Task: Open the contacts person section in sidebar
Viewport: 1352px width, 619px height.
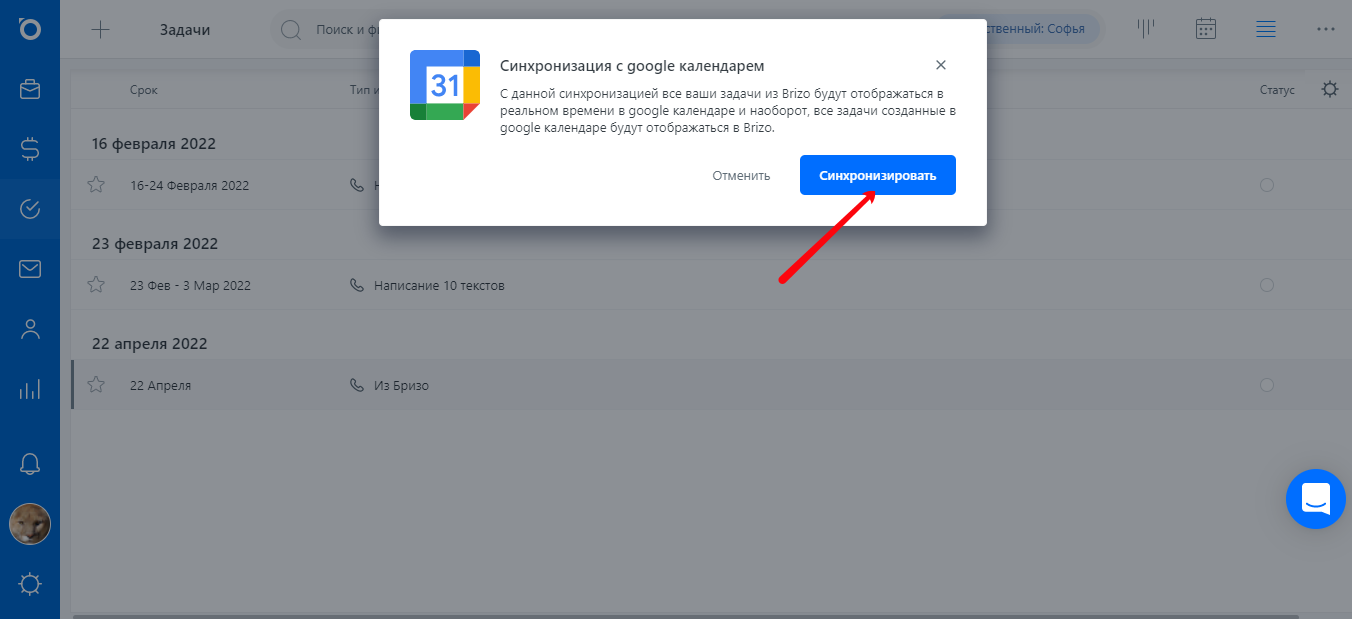Action: tap(30, 329)
